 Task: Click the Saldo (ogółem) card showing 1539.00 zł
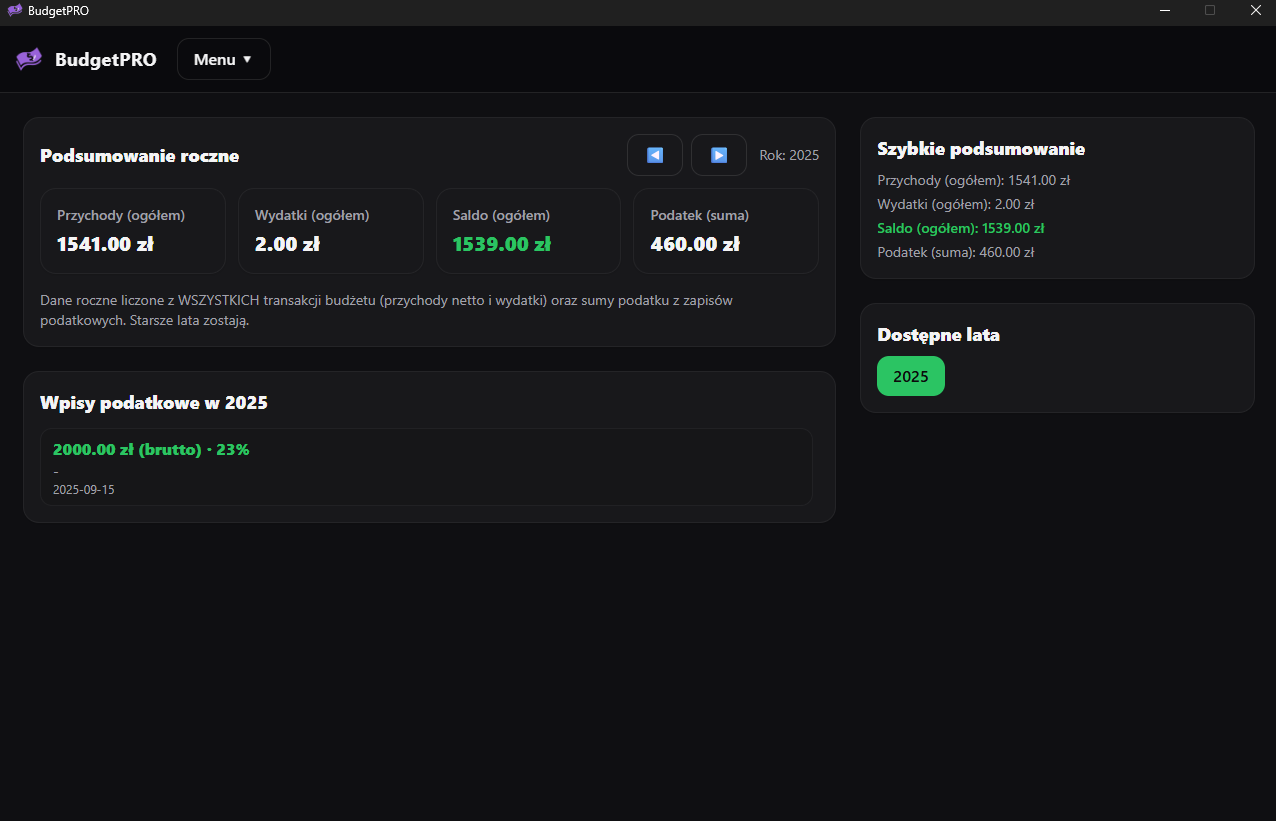click(x=527, y=230)
